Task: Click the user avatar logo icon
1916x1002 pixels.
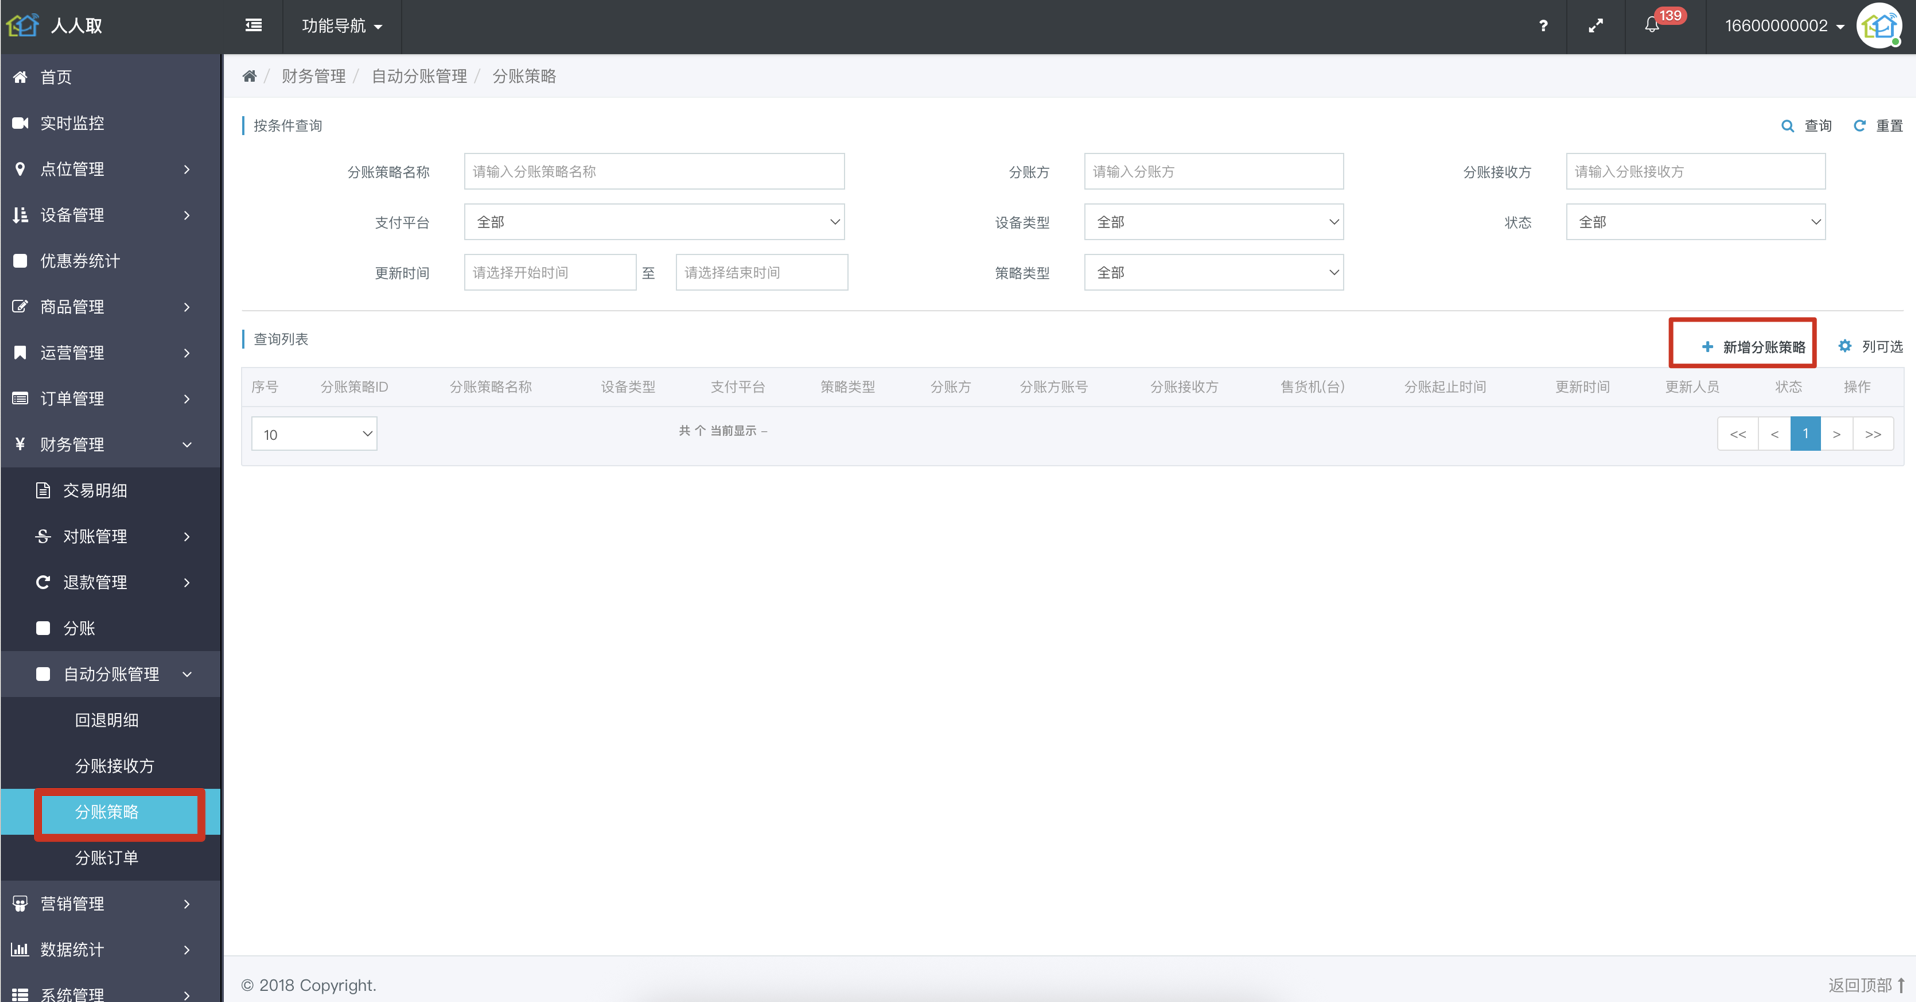Action: click(x=1880, y=26)
